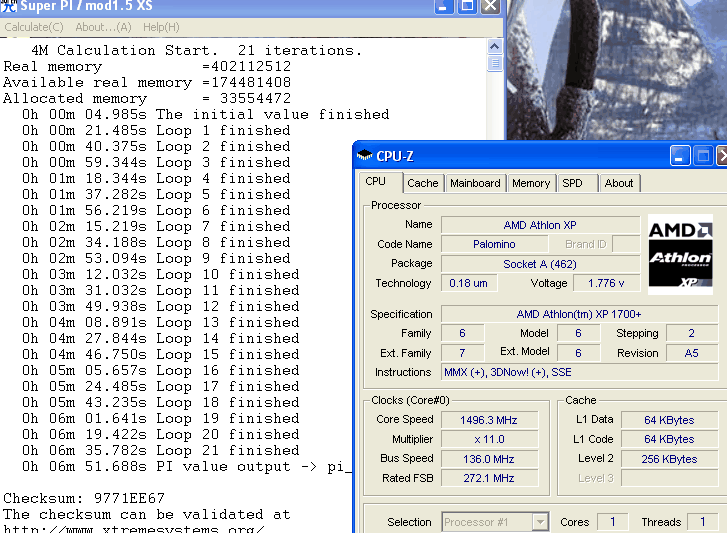Close the Super PI window
Image resolution: width=727 pixels, height=534 pixels.
(490, 6)
